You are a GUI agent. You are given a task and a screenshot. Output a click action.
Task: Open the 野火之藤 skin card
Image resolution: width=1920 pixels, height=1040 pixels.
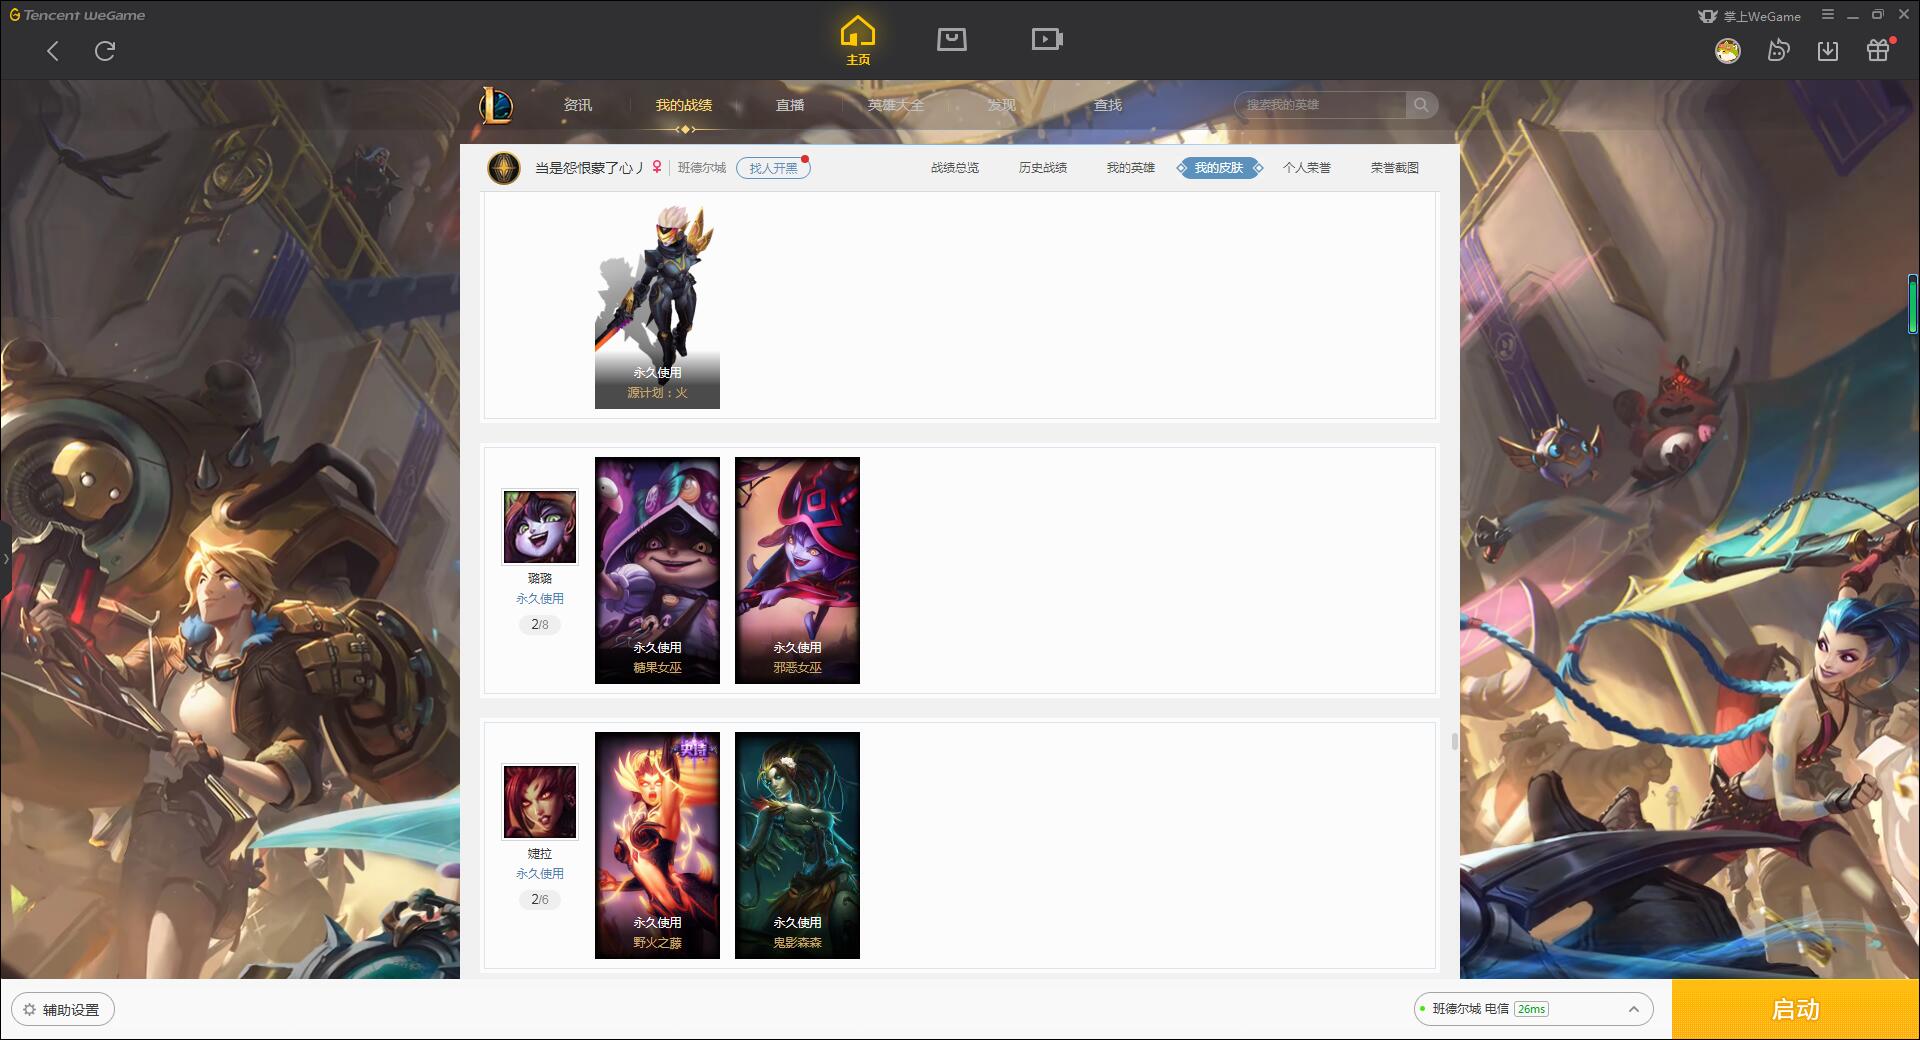[x=657, y=845]
